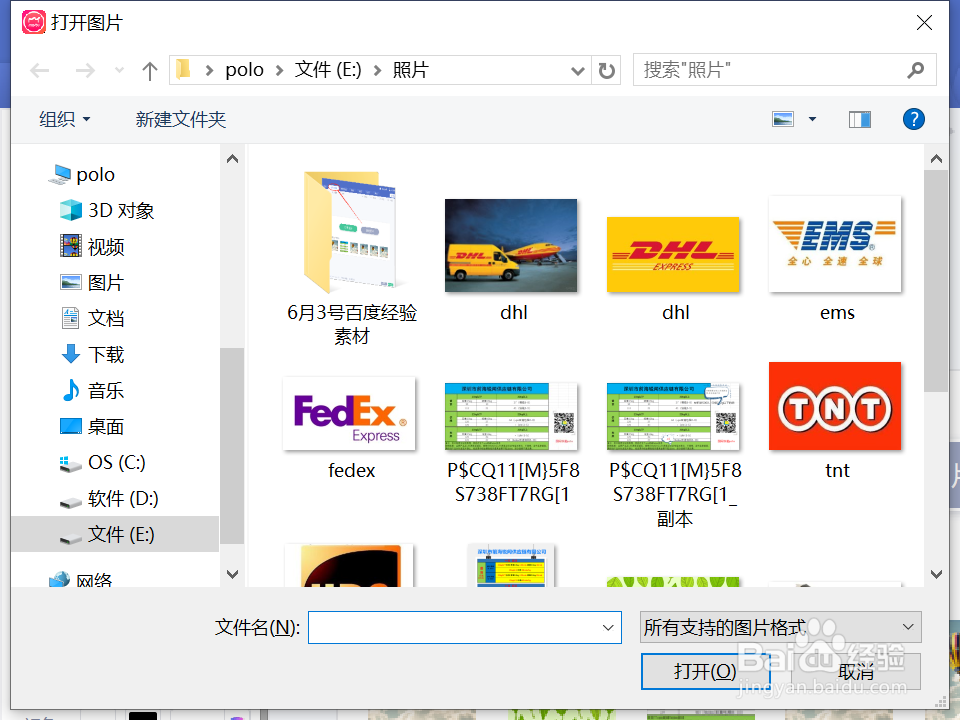Screen dimensions: 960x720
Task: Click the 打开(O) button
Action: point(705,672)
